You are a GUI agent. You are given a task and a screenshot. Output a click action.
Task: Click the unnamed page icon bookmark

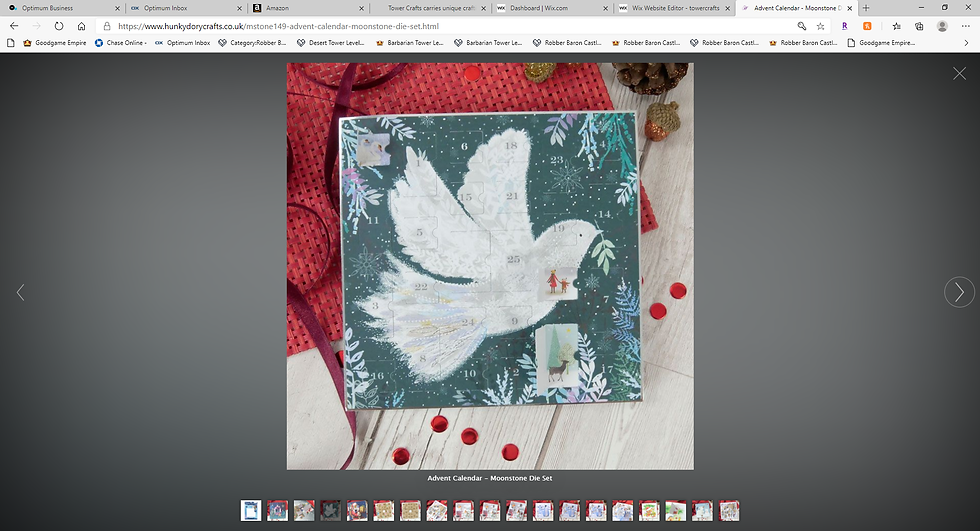[x=10, y=43]
